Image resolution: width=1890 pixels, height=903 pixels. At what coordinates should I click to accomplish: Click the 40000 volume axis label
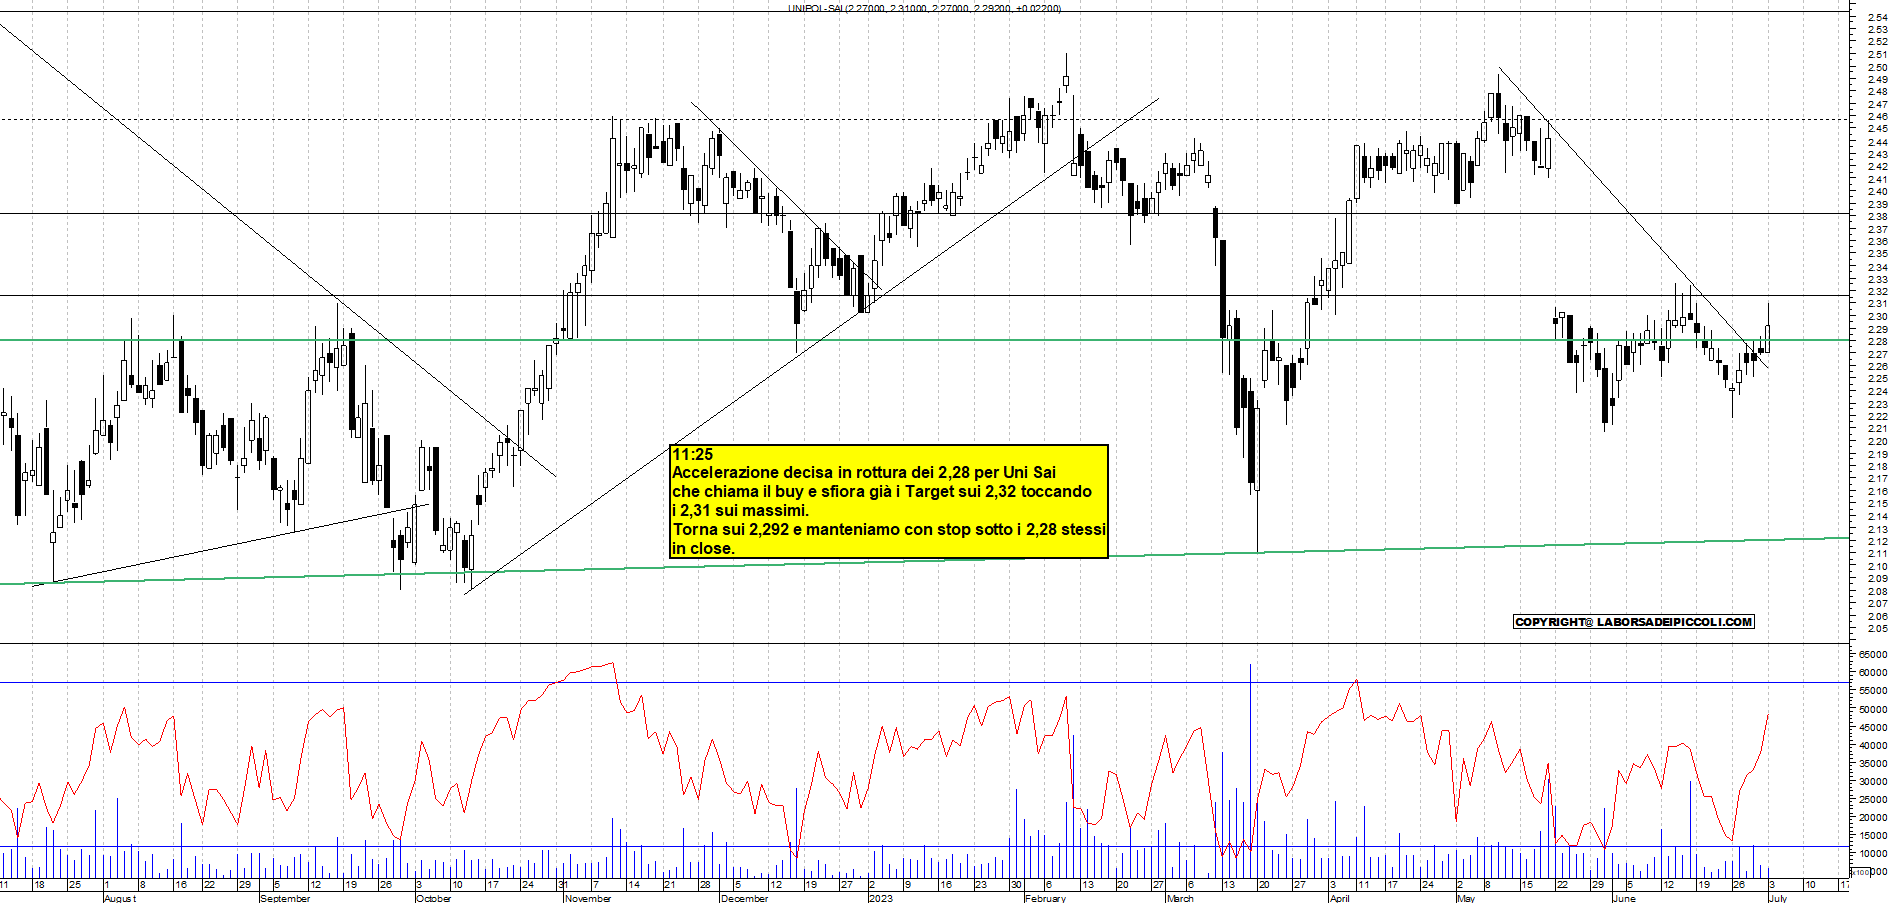pos(1873,745)
